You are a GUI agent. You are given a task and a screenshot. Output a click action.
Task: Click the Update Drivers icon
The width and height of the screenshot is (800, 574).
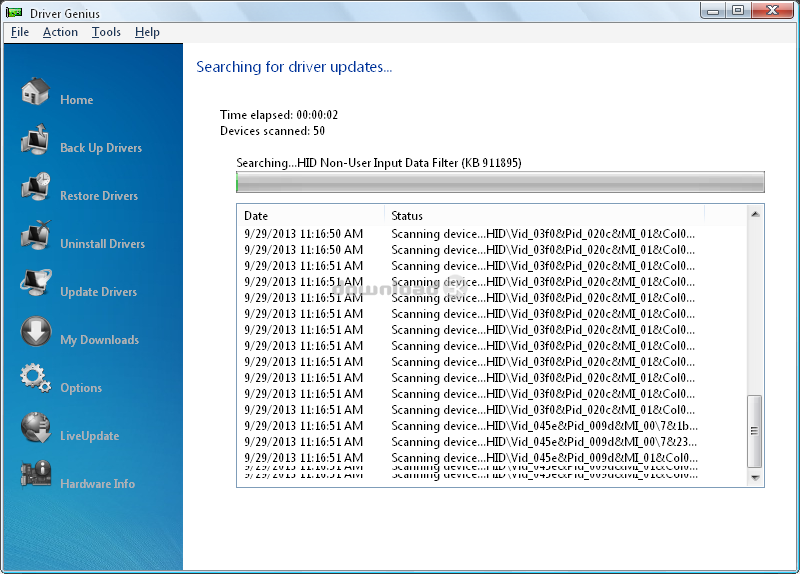tap(35, 283)
